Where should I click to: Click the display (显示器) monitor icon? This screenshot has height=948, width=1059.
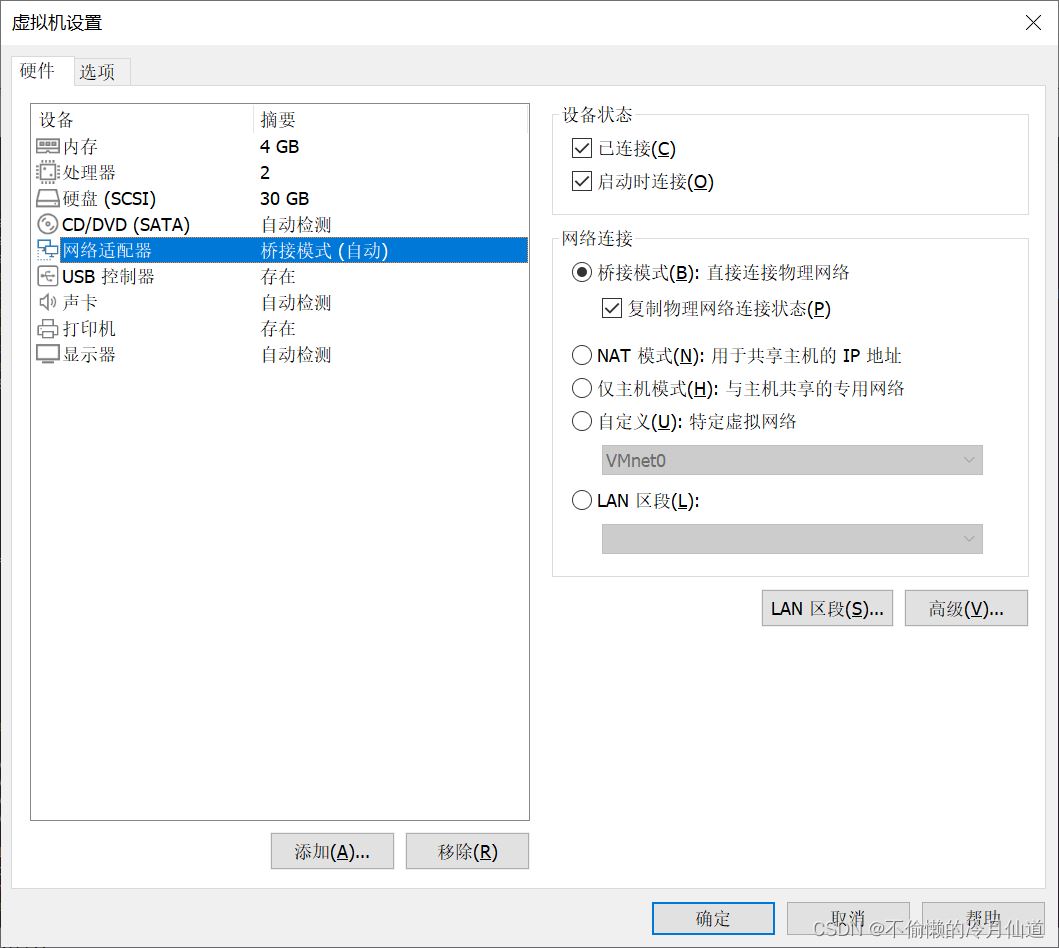click(47, 354)
